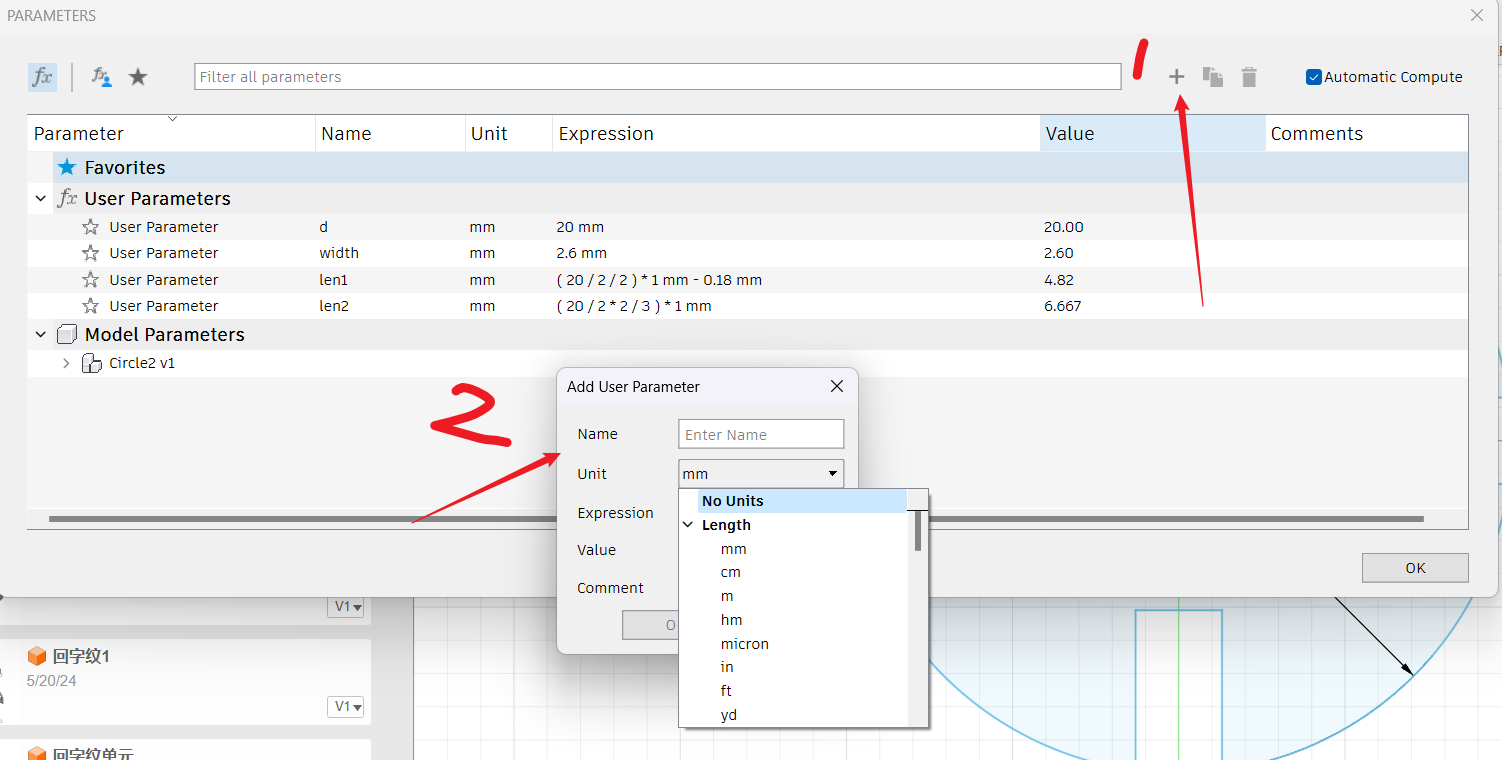
Task: Toggle the Automatic Compute checkbox
Action: (1314, 77)
